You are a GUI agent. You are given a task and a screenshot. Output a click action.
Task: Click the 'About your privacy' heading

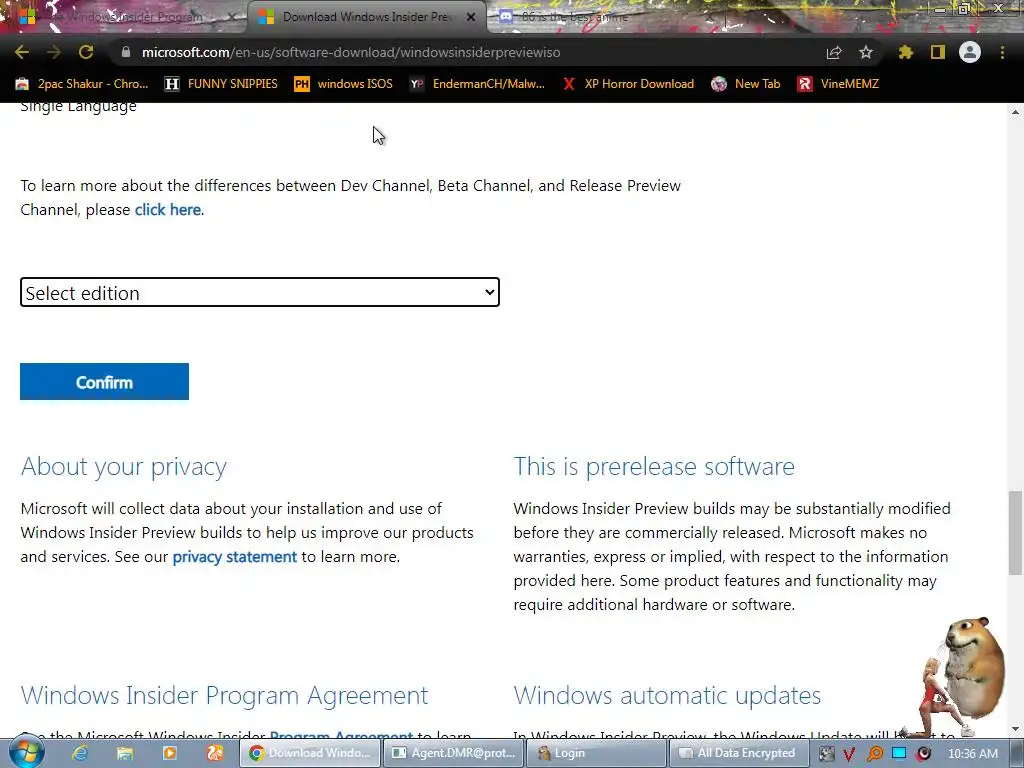[x=123, y=466]
